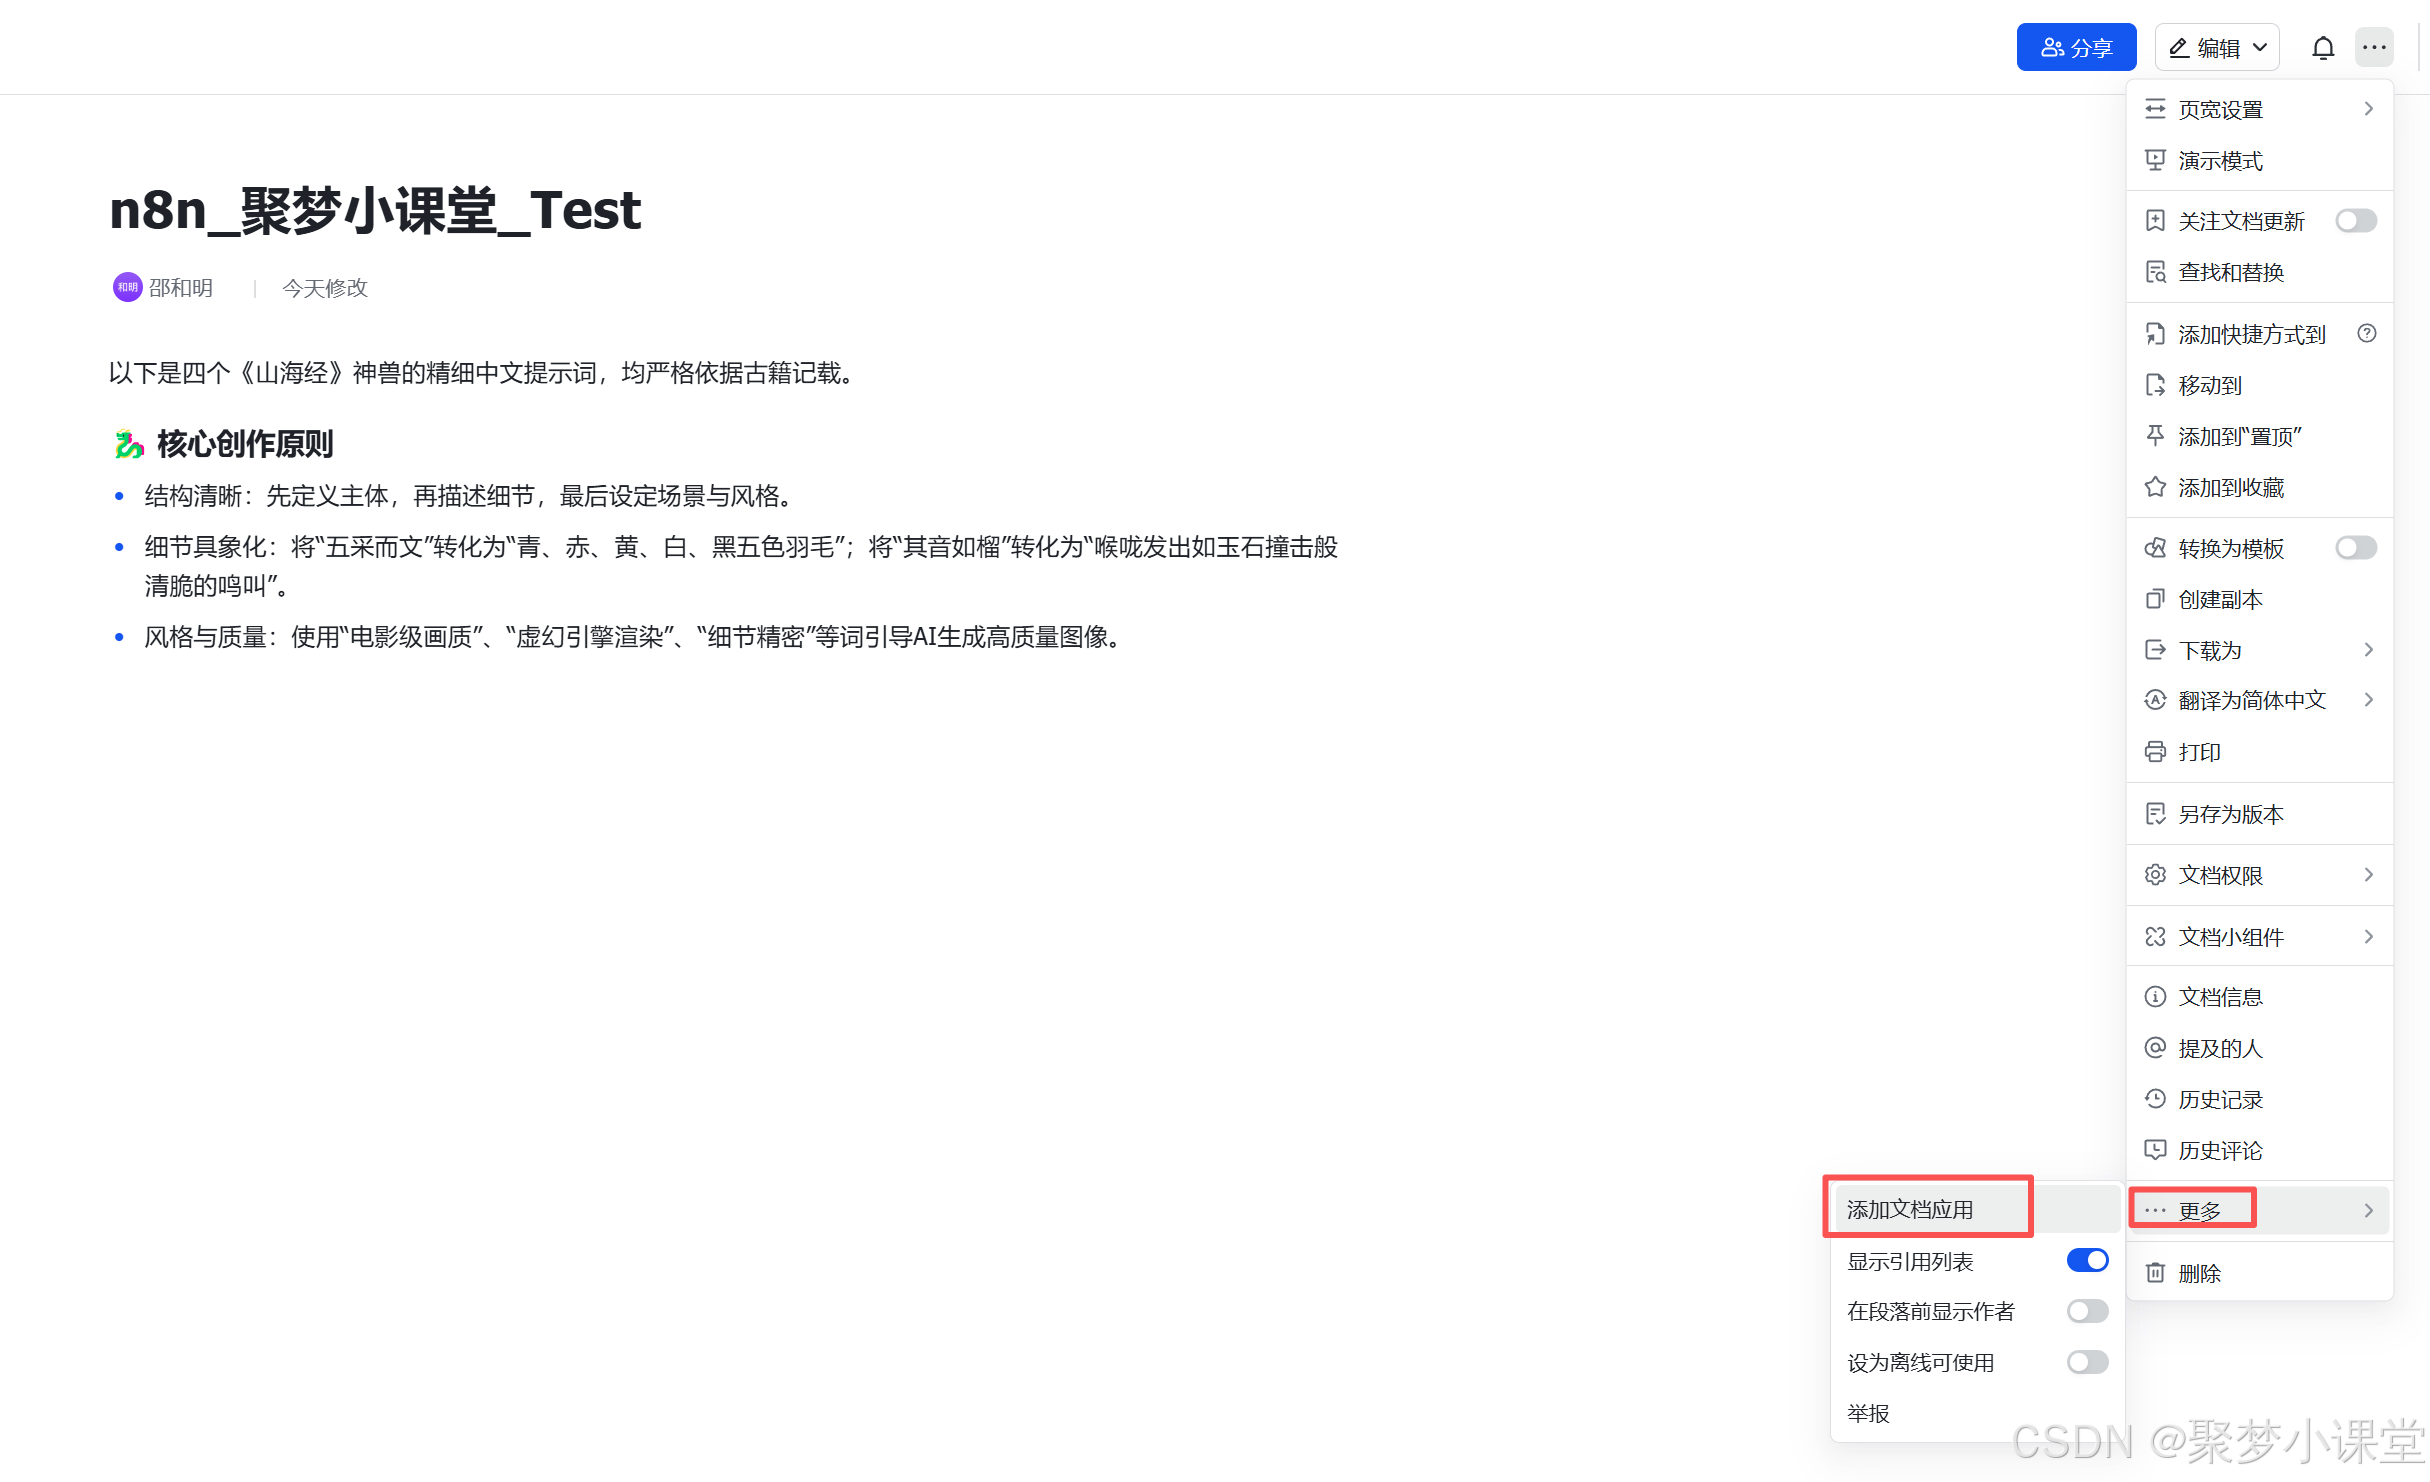Image resolution: width=2430 pixels, height=1482 pixels.
Task: Click the three-dot more options icon
Action: 2374,48
